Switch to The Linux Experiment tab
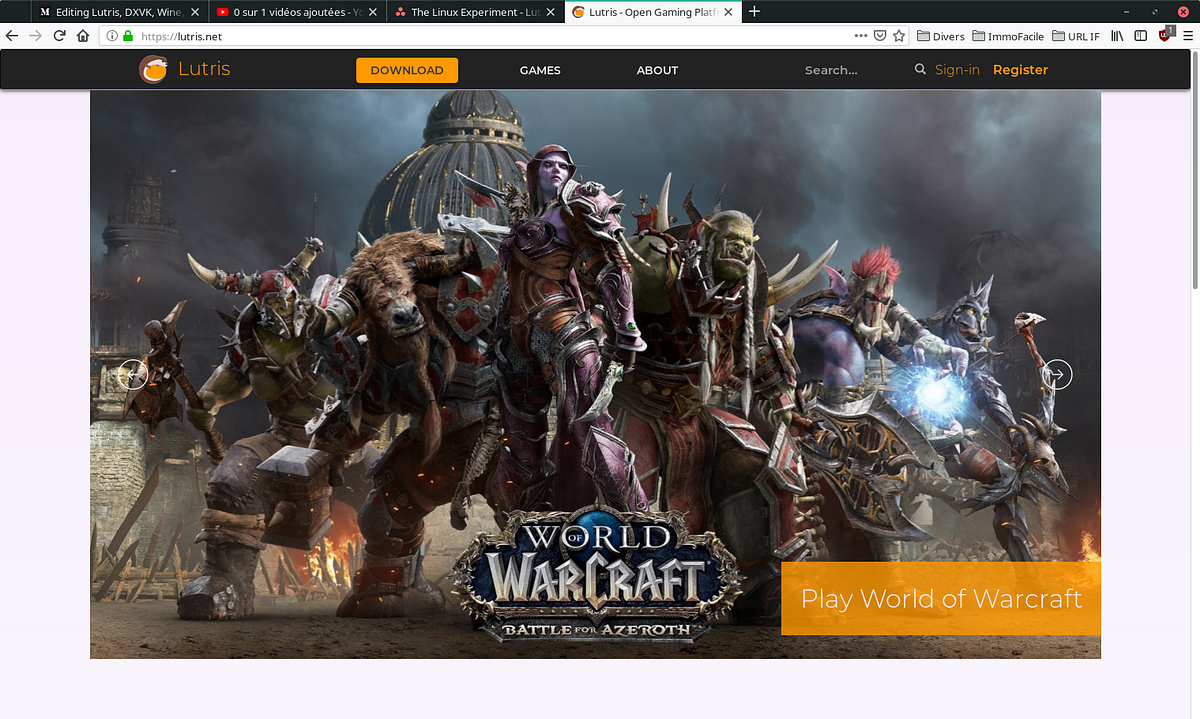This screenshot has width=1200, height=719. tap(474, 12)
